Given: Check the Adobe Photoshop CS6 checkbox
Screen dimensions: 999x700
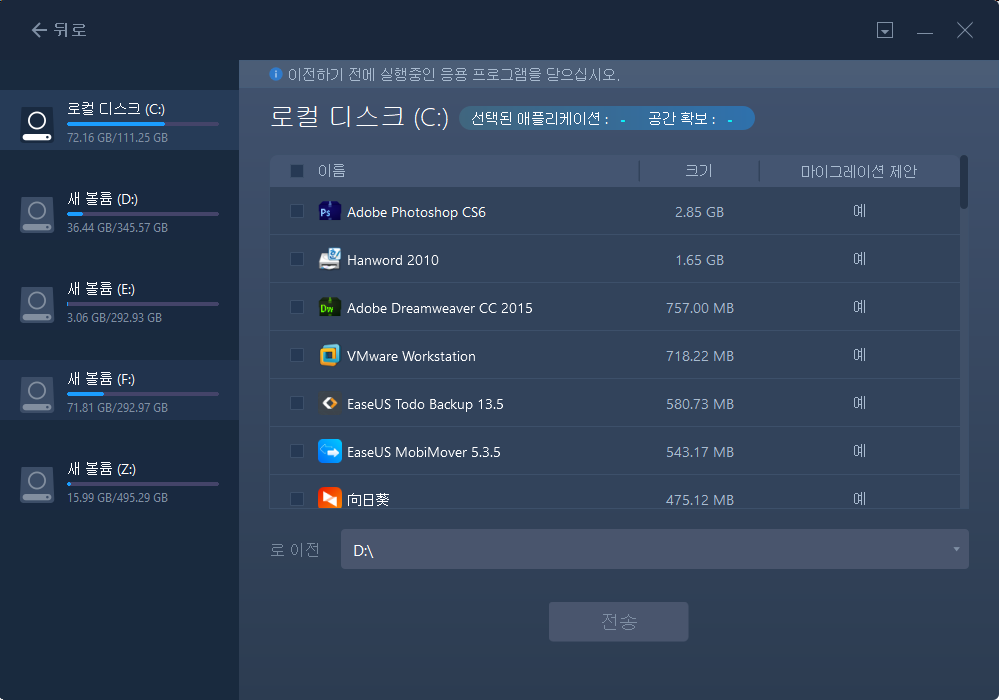Looking at the screenshot, I should click(297, 211).
